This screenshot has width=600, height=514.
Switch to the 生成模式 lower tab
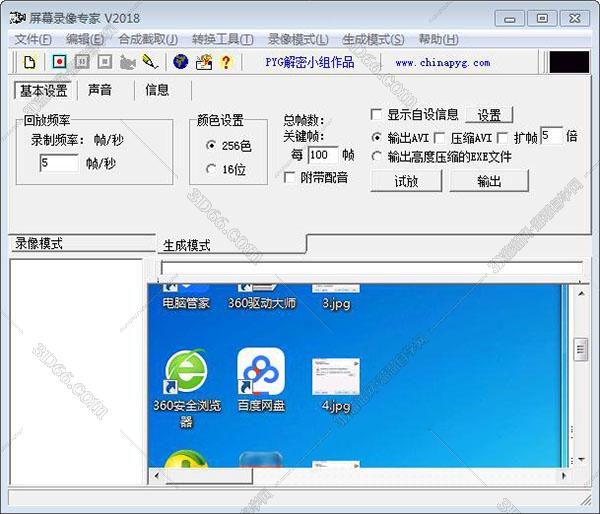point(231,245)
